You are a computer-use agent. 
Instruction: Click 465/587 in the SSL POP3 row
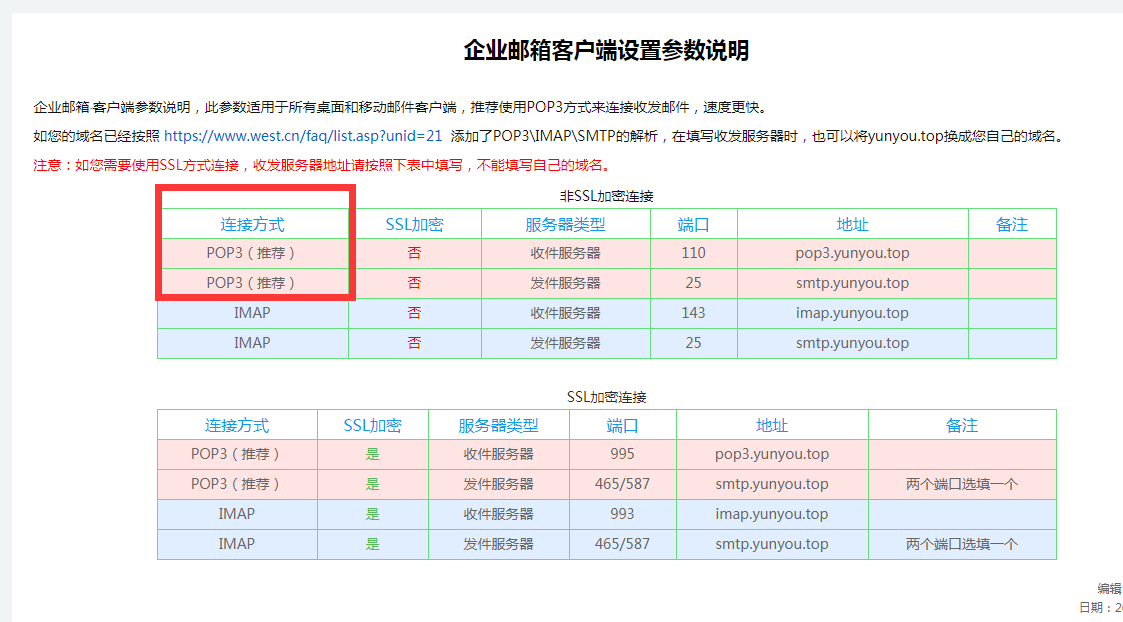coord(622,484)
